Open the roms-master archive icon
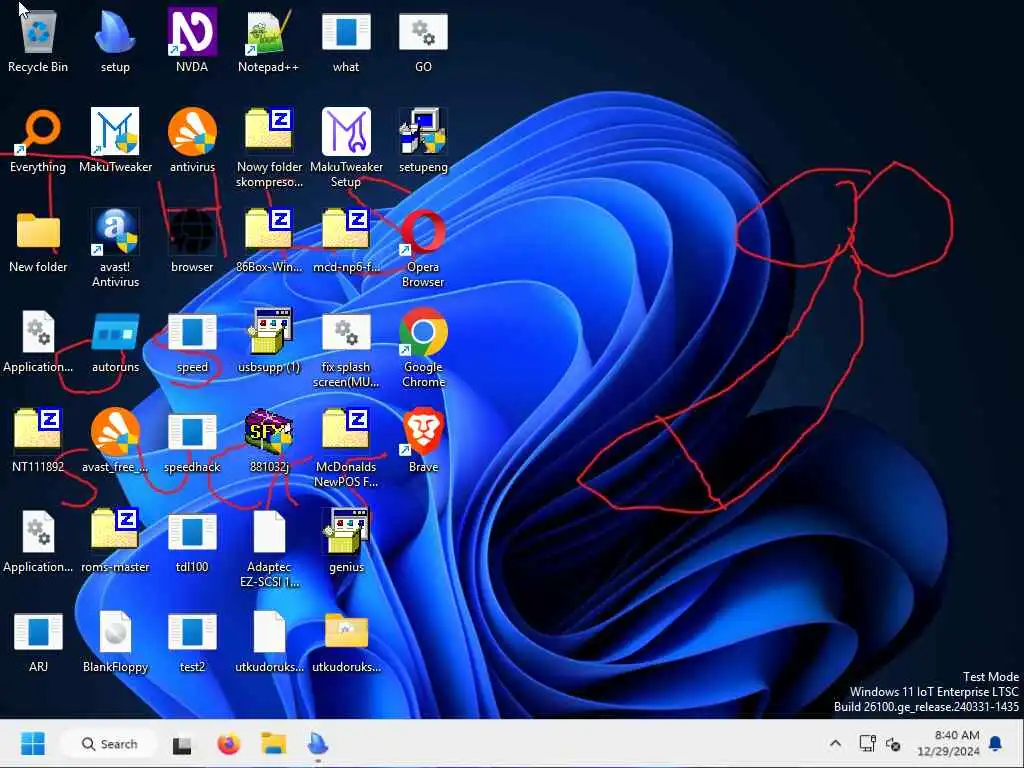This screenshot has width=1024, height=768. (115, 541)
